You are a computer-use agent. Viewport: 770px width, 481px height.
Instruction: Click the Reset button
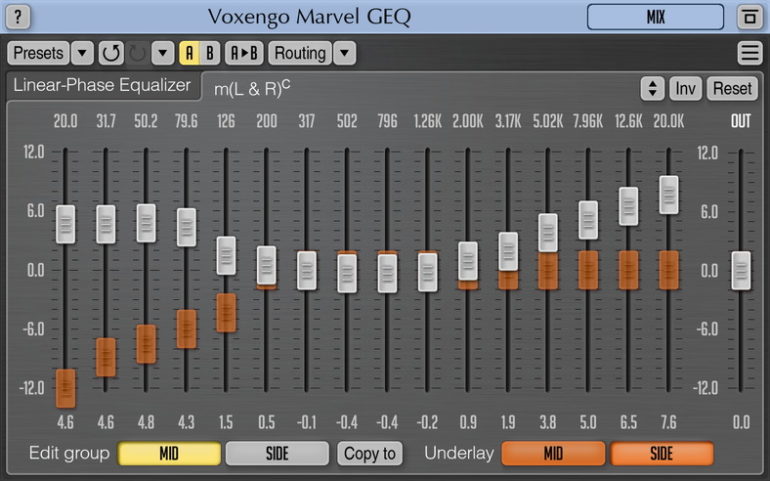[x=732, y=88]
